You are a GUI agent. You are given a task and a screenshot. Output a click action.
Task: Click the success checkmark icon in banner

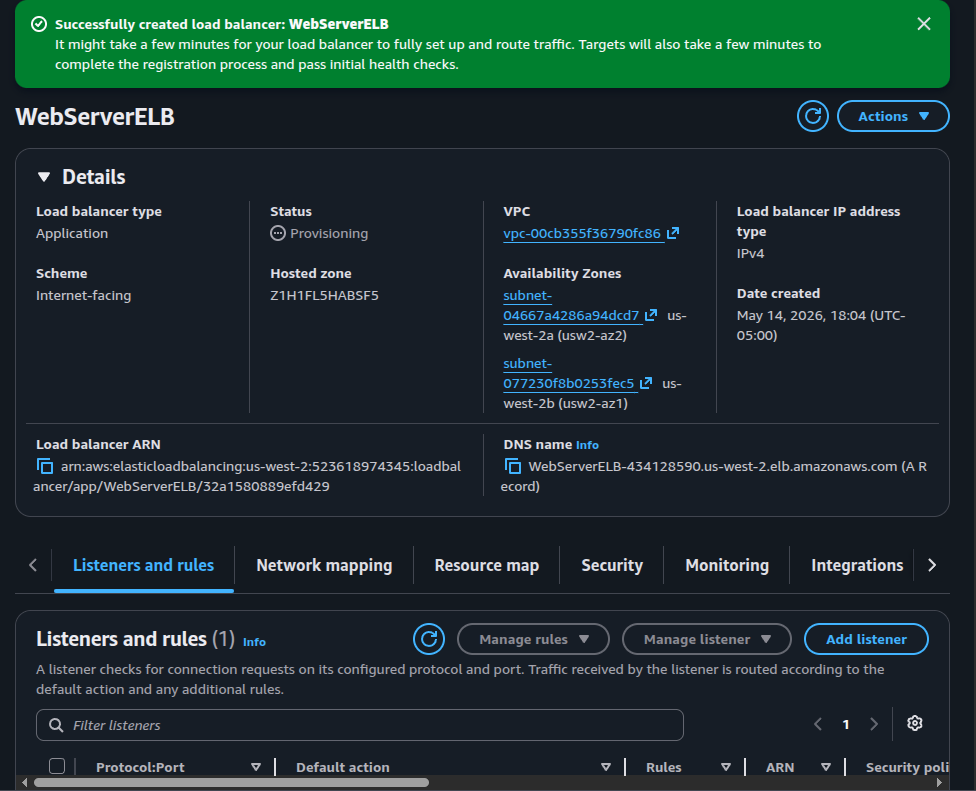pyautogui.click(x=39, y=24)
